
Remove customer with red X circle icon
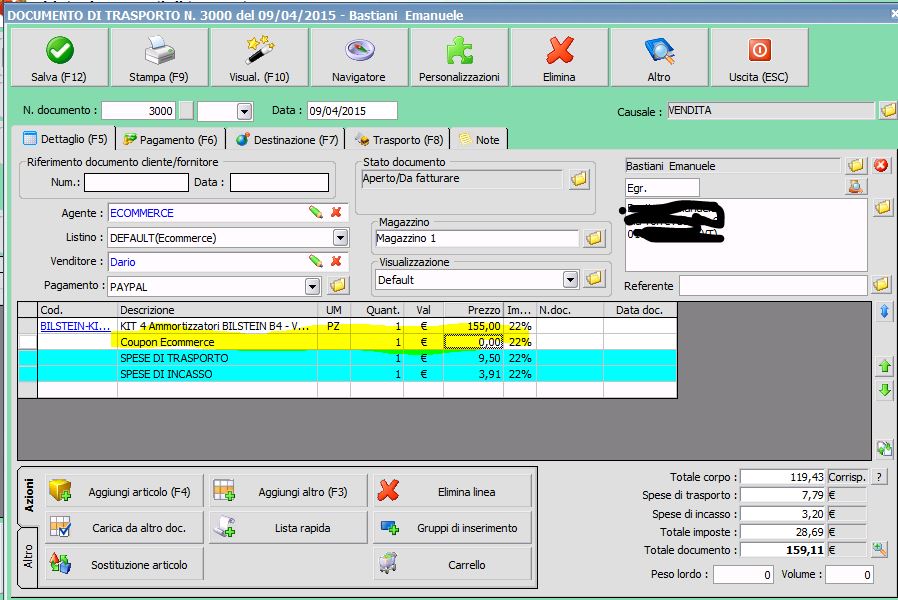point(881,166)
